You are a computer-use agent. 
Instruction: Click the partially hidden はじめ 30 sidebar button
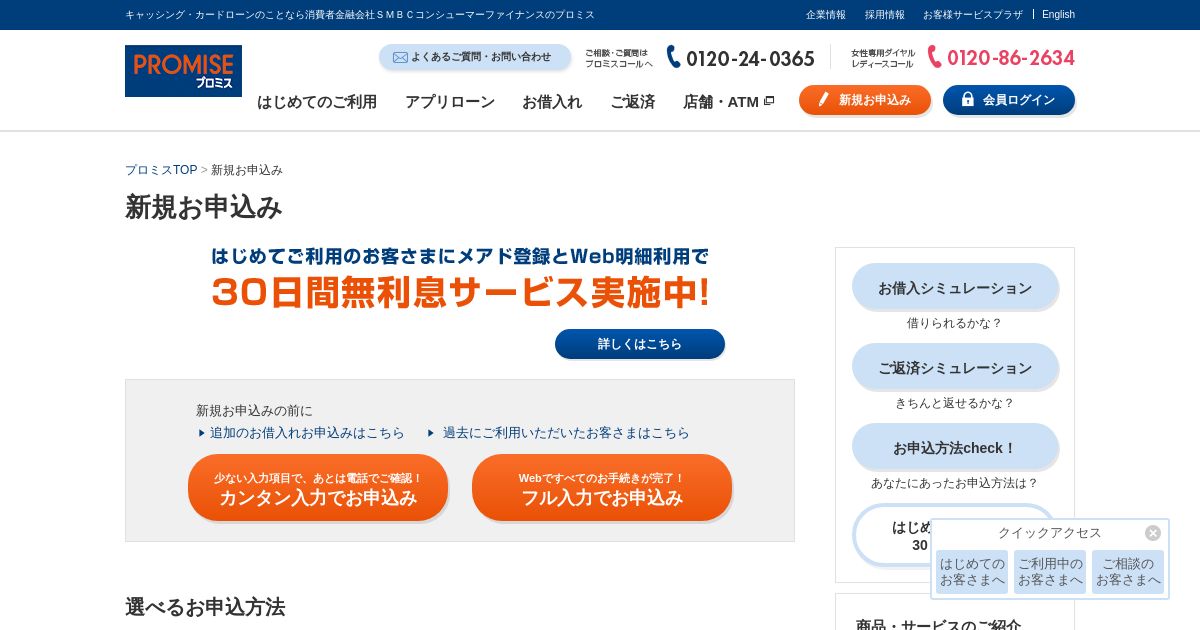[892, 536]
